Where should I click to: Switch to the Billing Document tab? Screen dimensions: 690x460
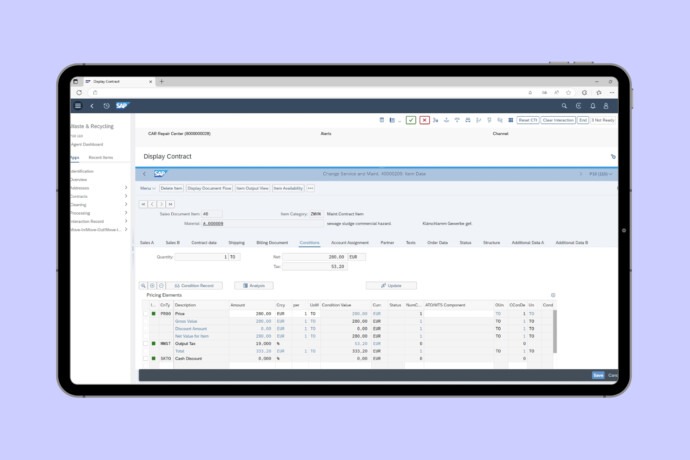pos(272,242)
